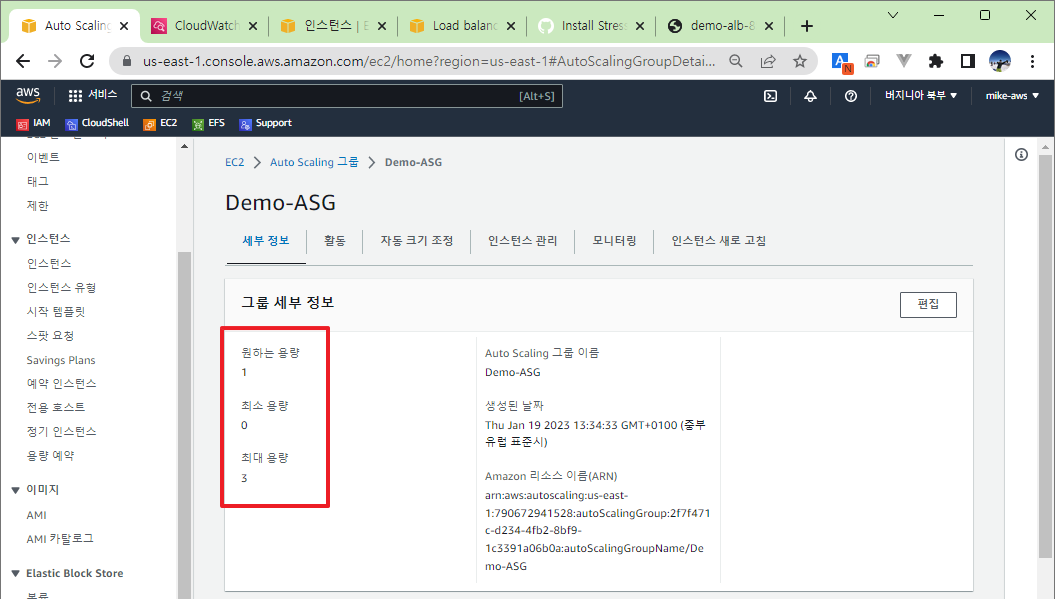Click the CloudShell bookmark shortcut
The height and width of the screenshot is (599, 1055).
[97, 123]
